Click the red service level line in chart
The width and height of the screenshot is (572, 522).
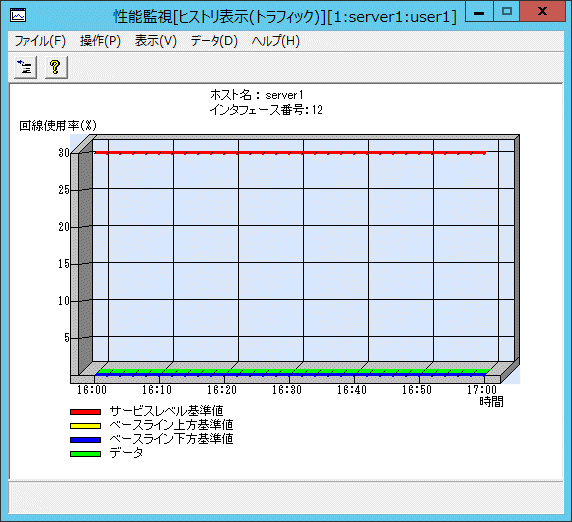[x=290, y=153]
